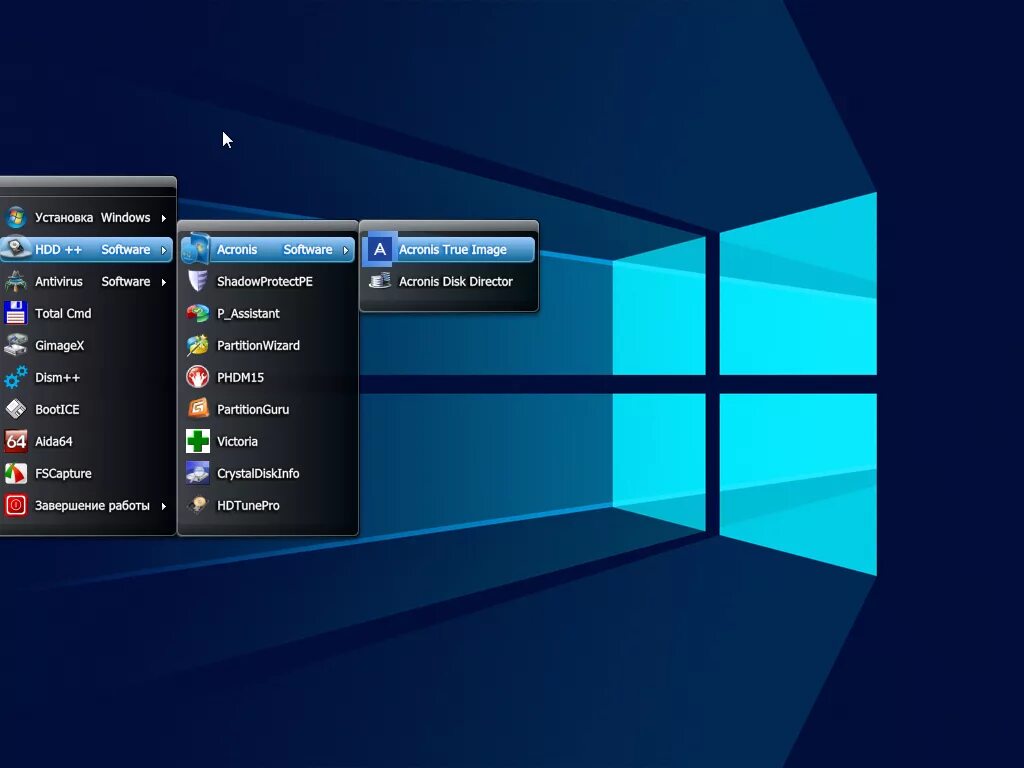
Task: Launch P_Assistant from the submenu
Action: coord(268,313)
